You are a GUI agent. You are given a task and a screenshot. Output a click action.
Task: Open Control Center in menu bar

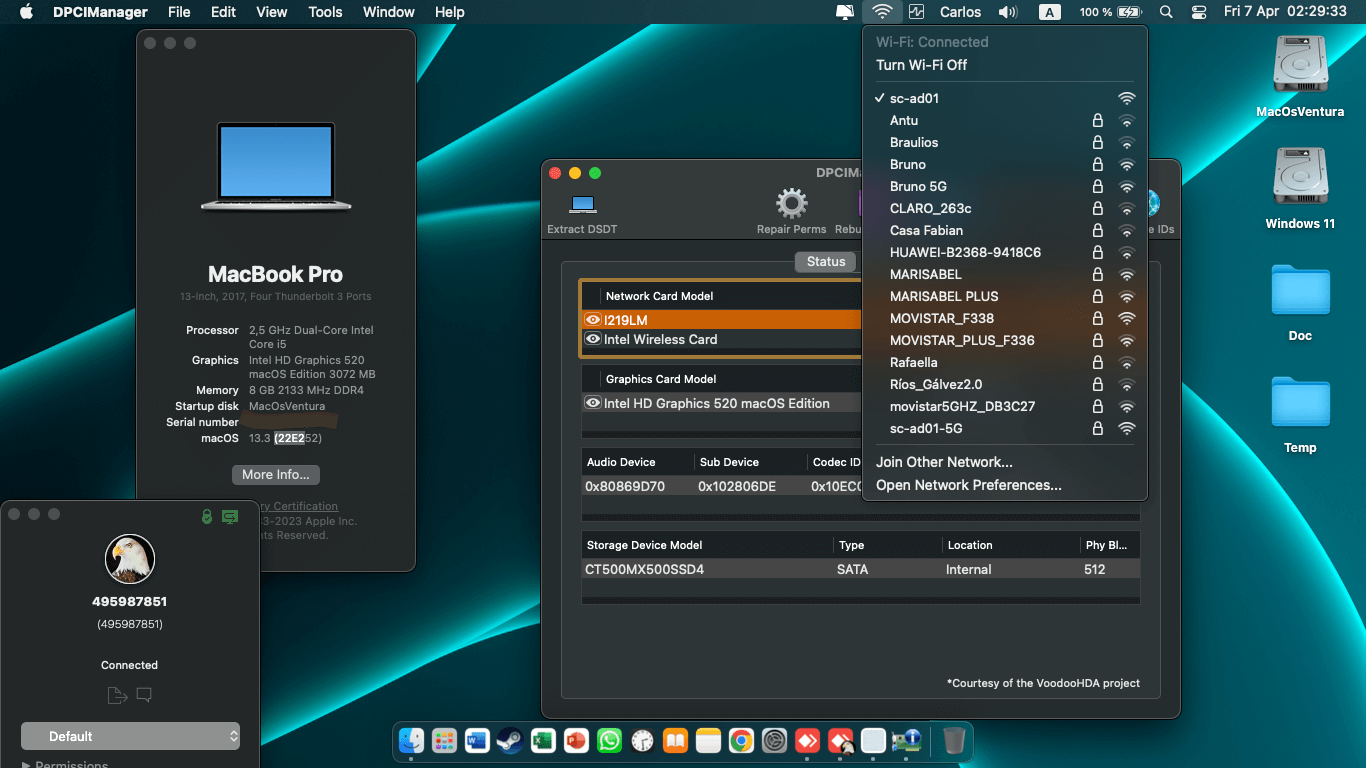[1199, 12]
